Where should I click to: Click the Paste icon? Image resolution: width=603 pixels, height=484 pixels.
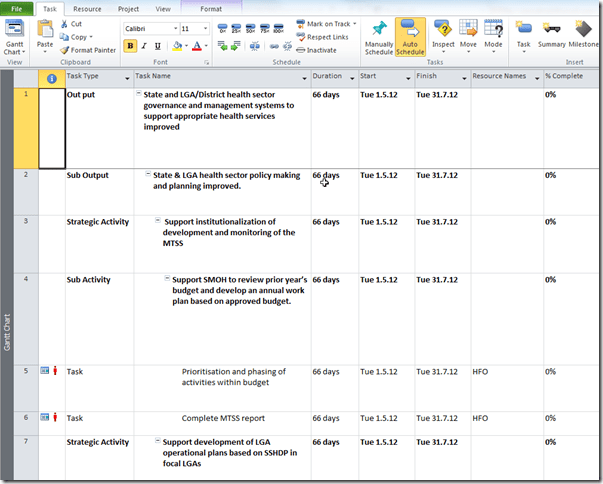point(45,34)
